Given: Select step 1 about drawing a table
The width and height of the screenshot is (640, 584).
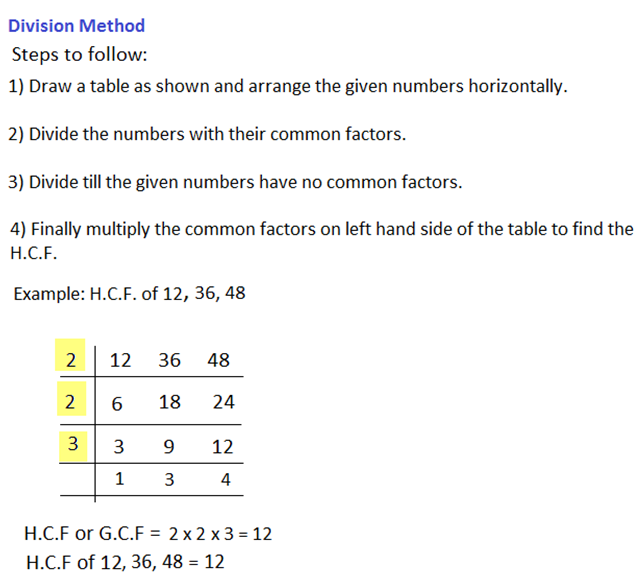Looking at the screenshot, I should (x=288, y=86).
